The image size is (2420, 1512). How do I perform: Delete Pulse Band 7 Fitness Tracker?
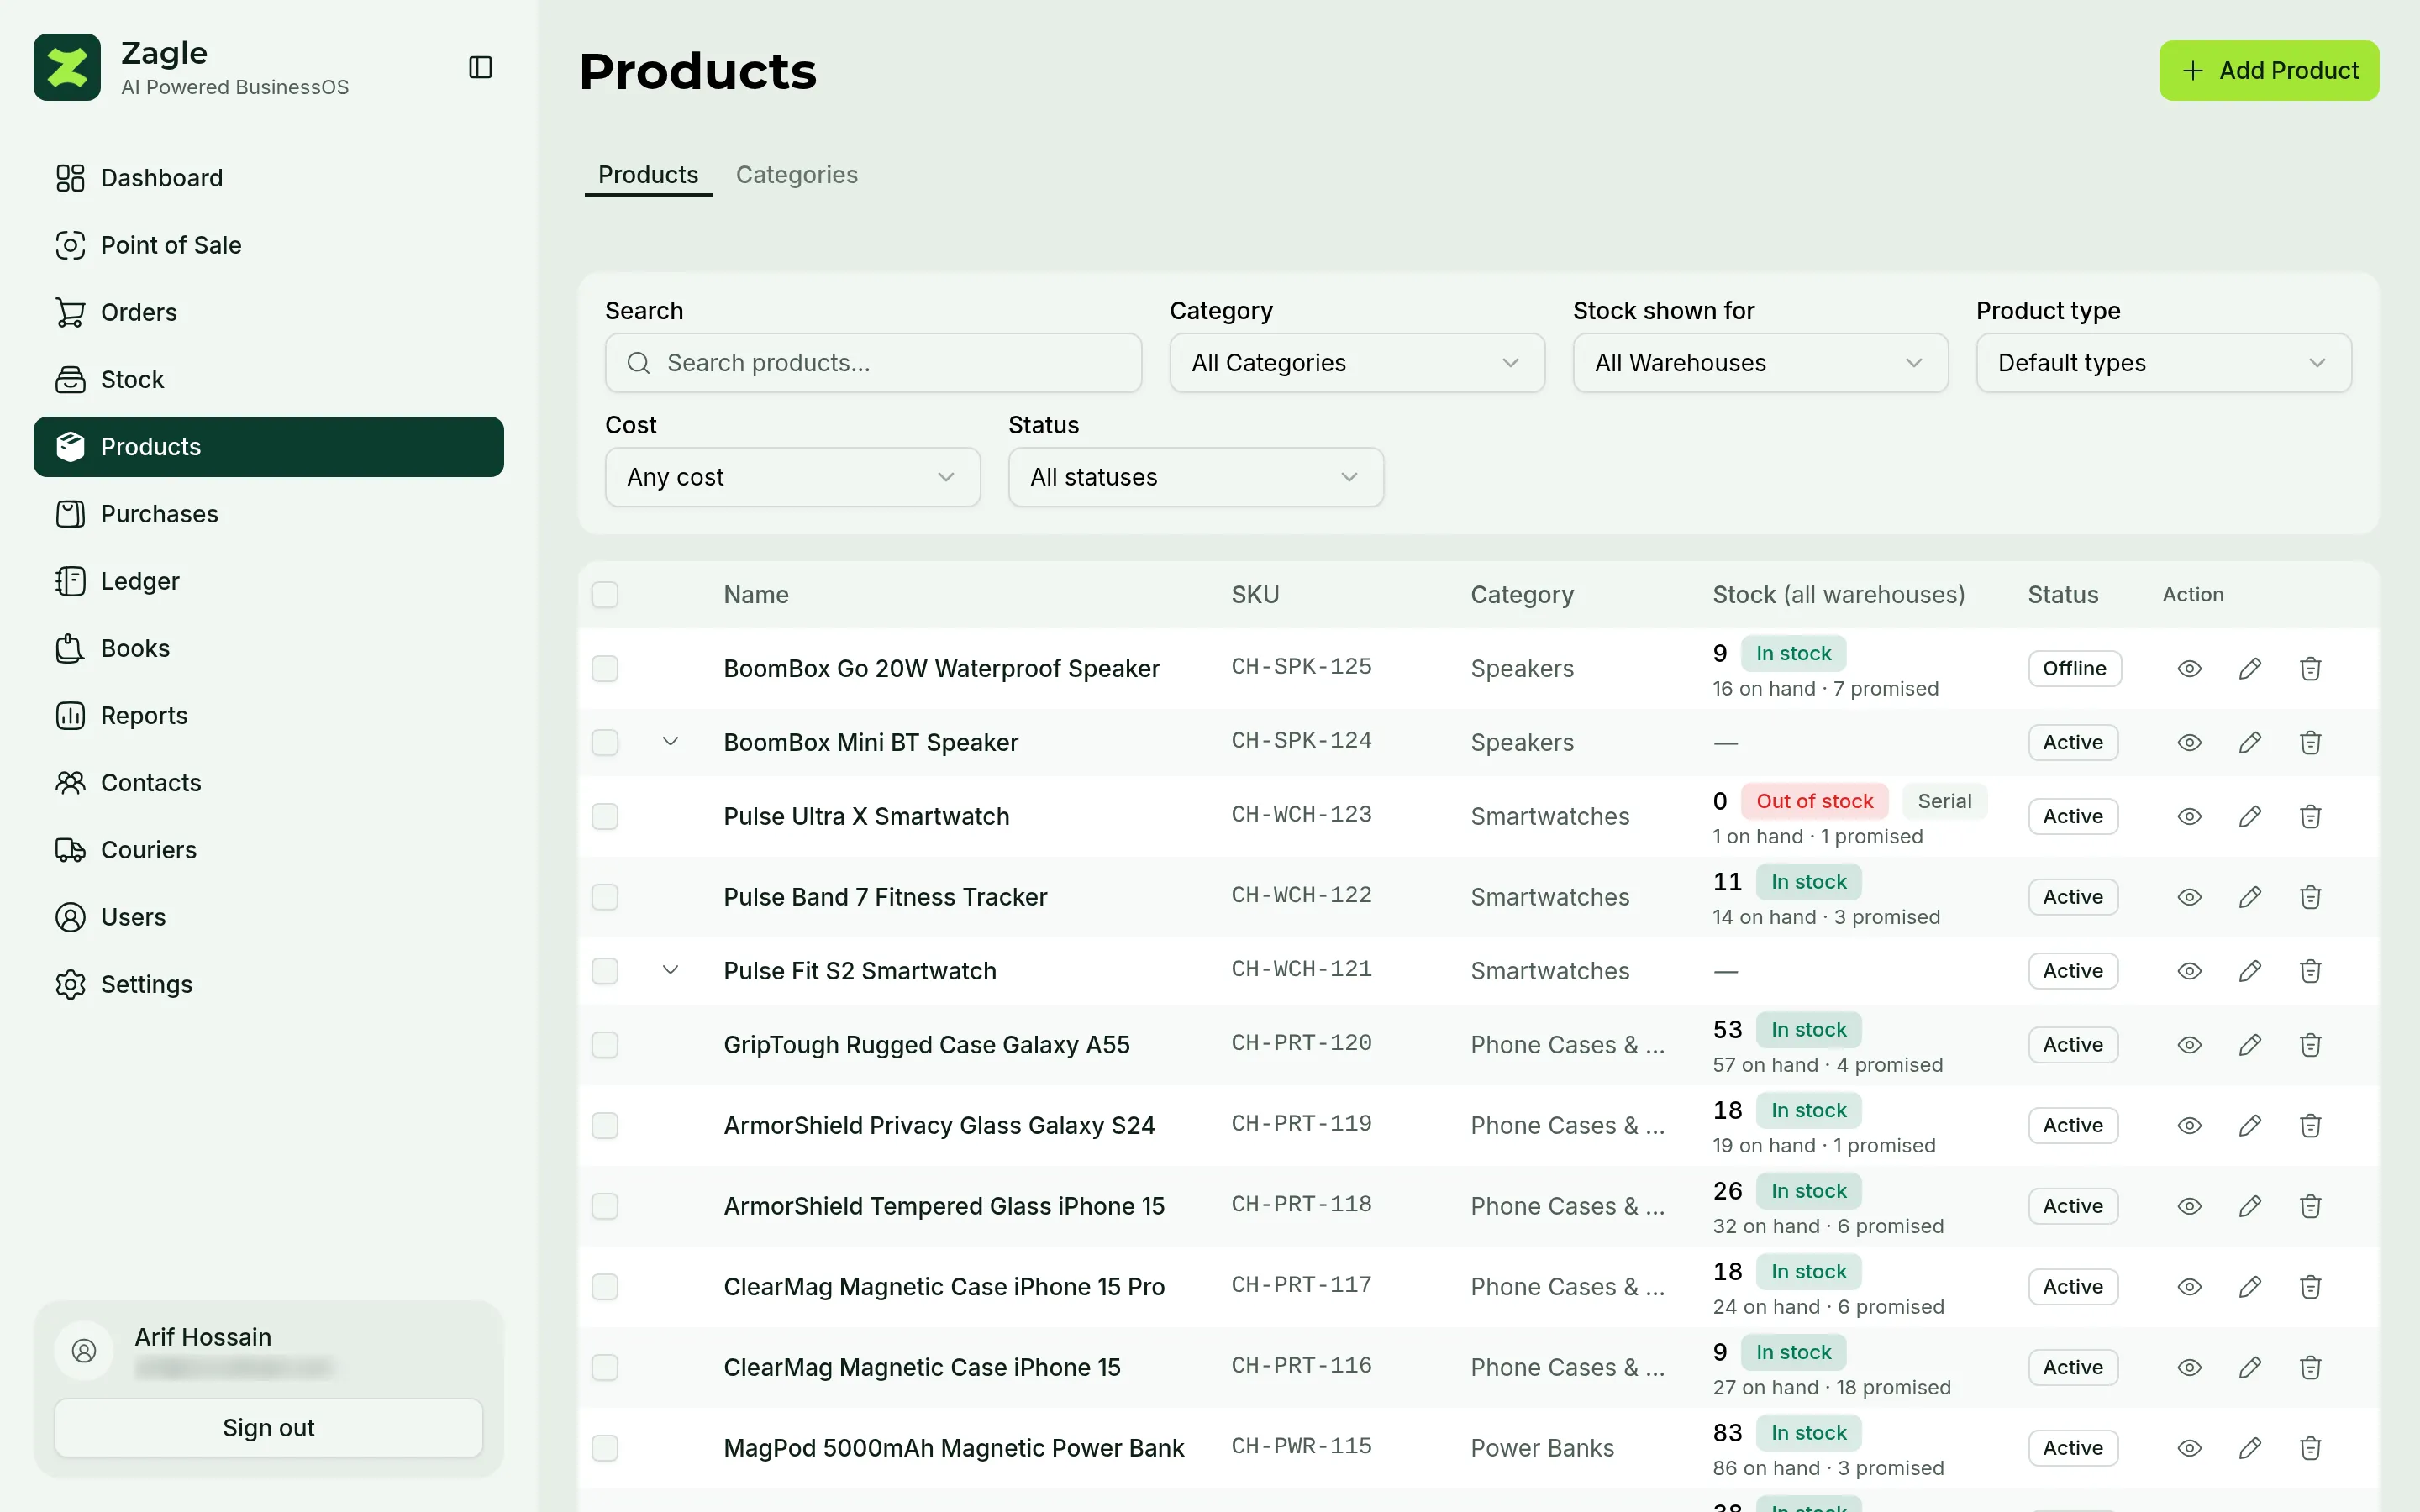pos(2310,897)
